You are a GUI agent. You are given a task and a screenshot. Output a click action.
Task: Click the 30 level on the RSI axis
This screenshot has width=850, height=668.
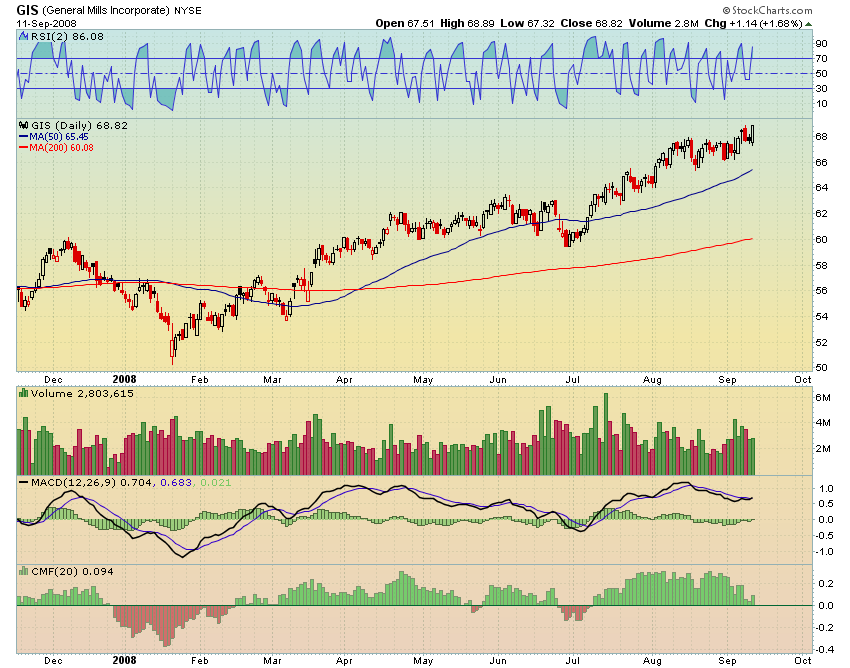tap(821, 88)
